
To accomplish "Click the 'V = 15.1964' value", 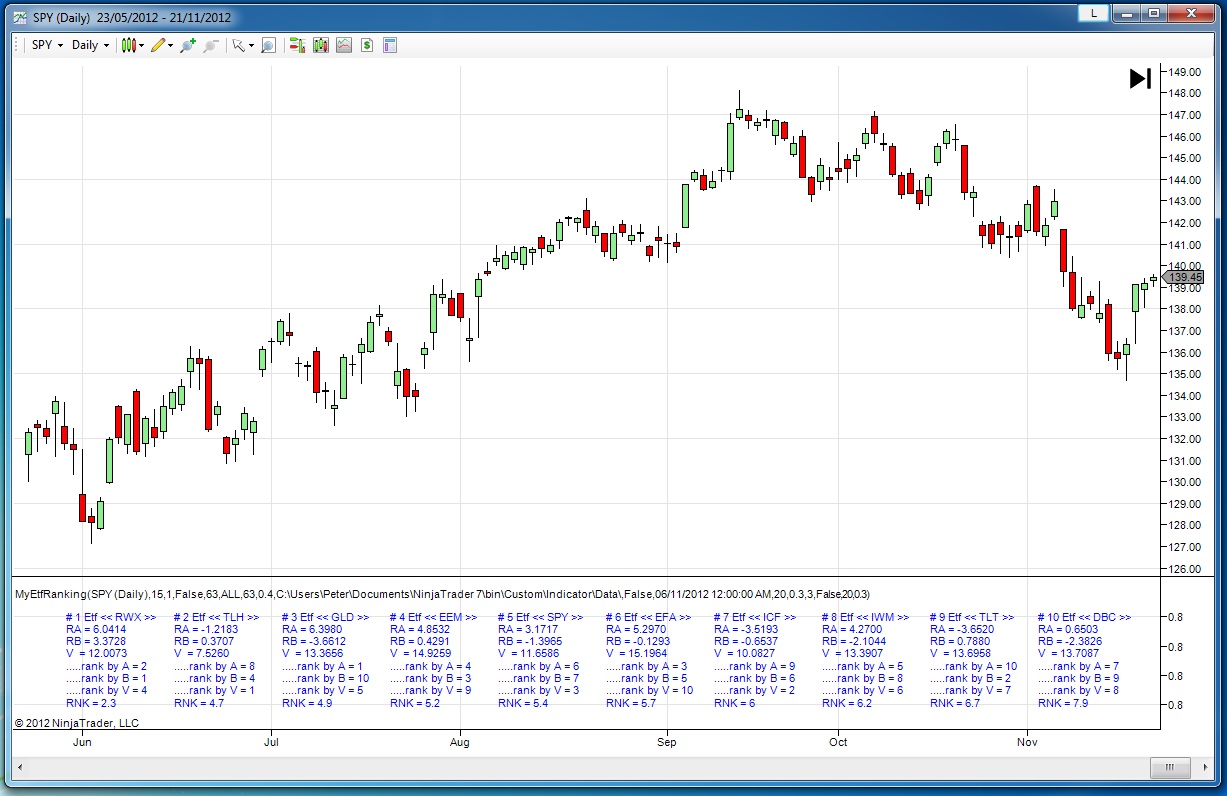I will (636, 653).
